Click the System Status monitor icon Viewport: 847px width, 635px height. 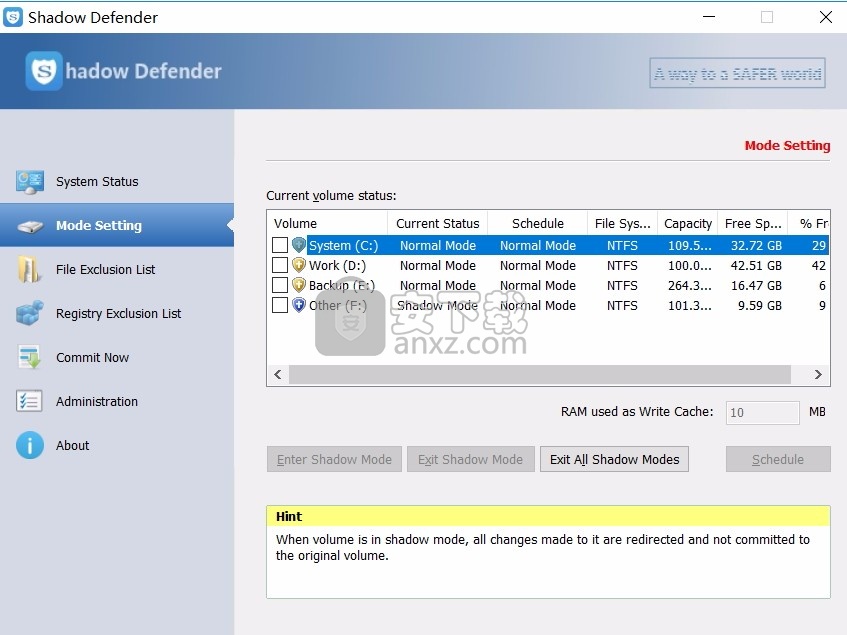coord(30,181)
